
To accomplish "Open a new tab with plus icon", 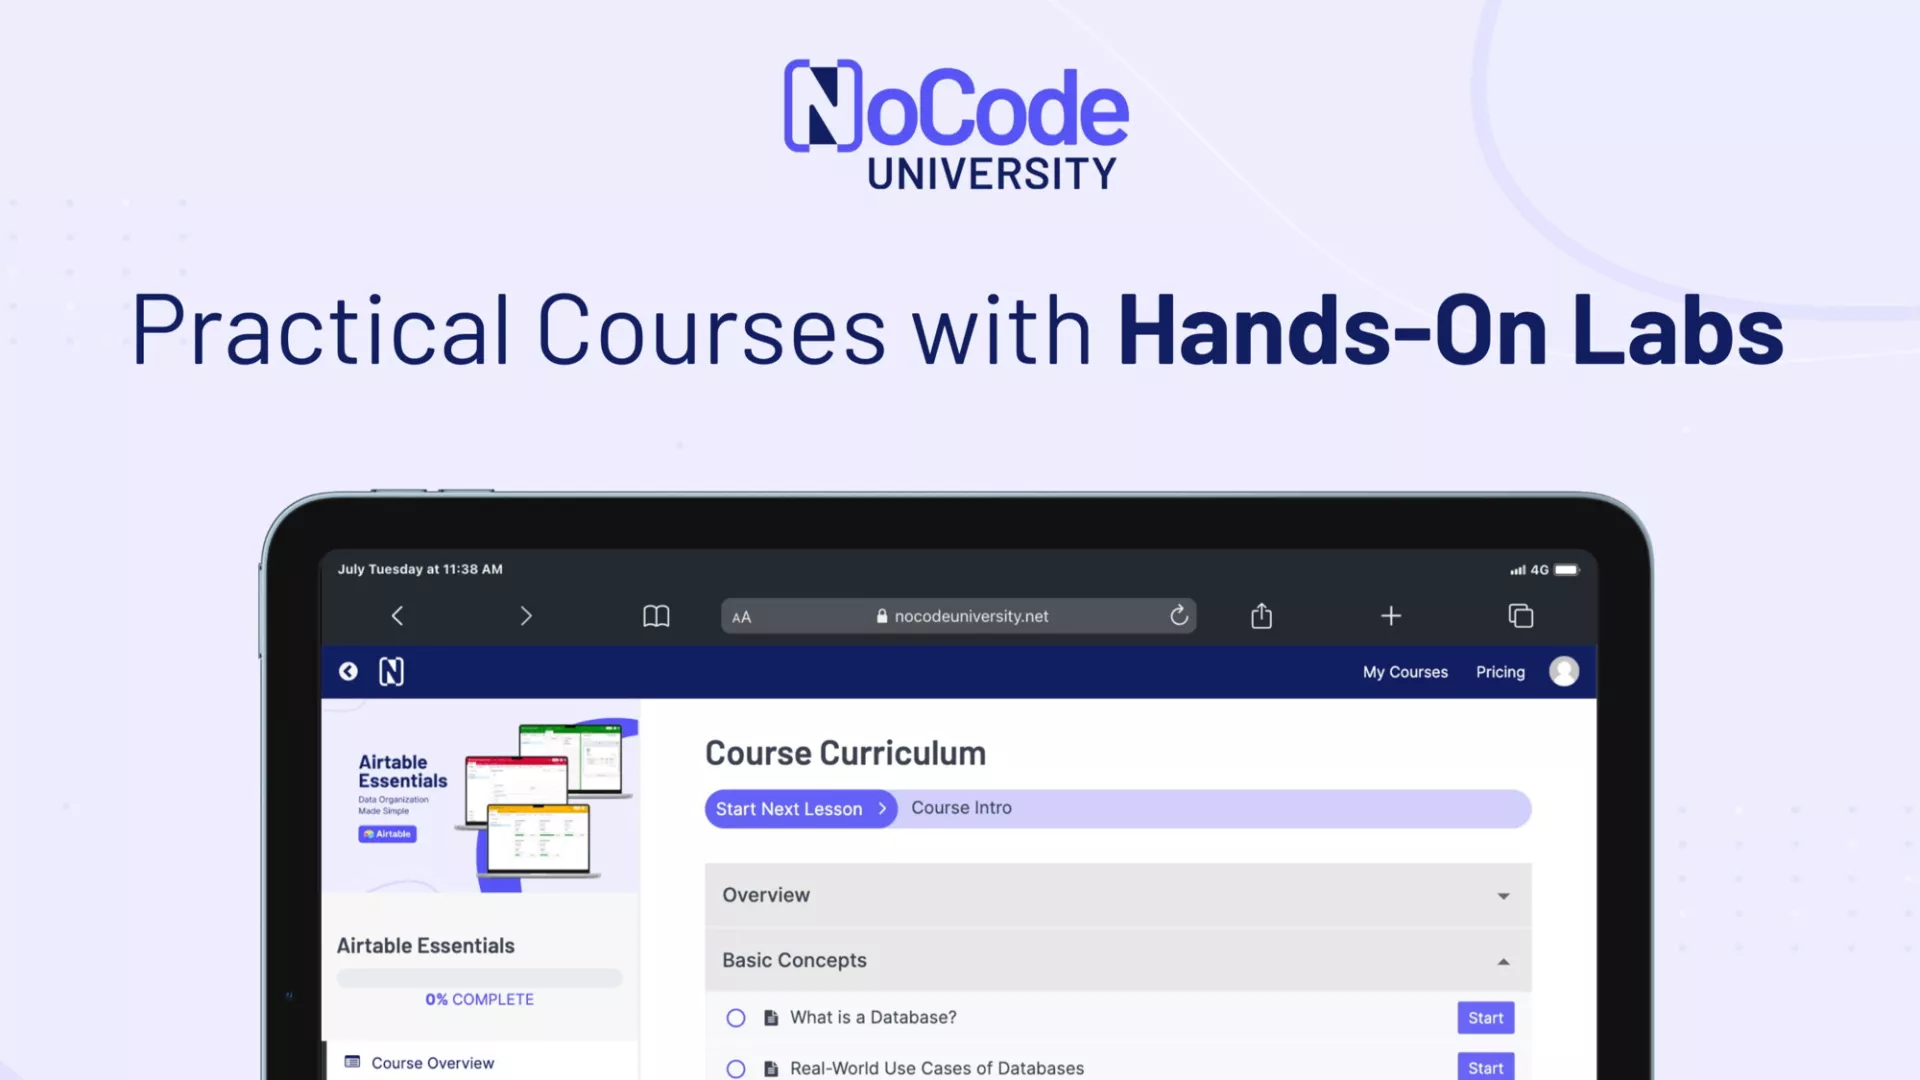I will point(1390,616).
